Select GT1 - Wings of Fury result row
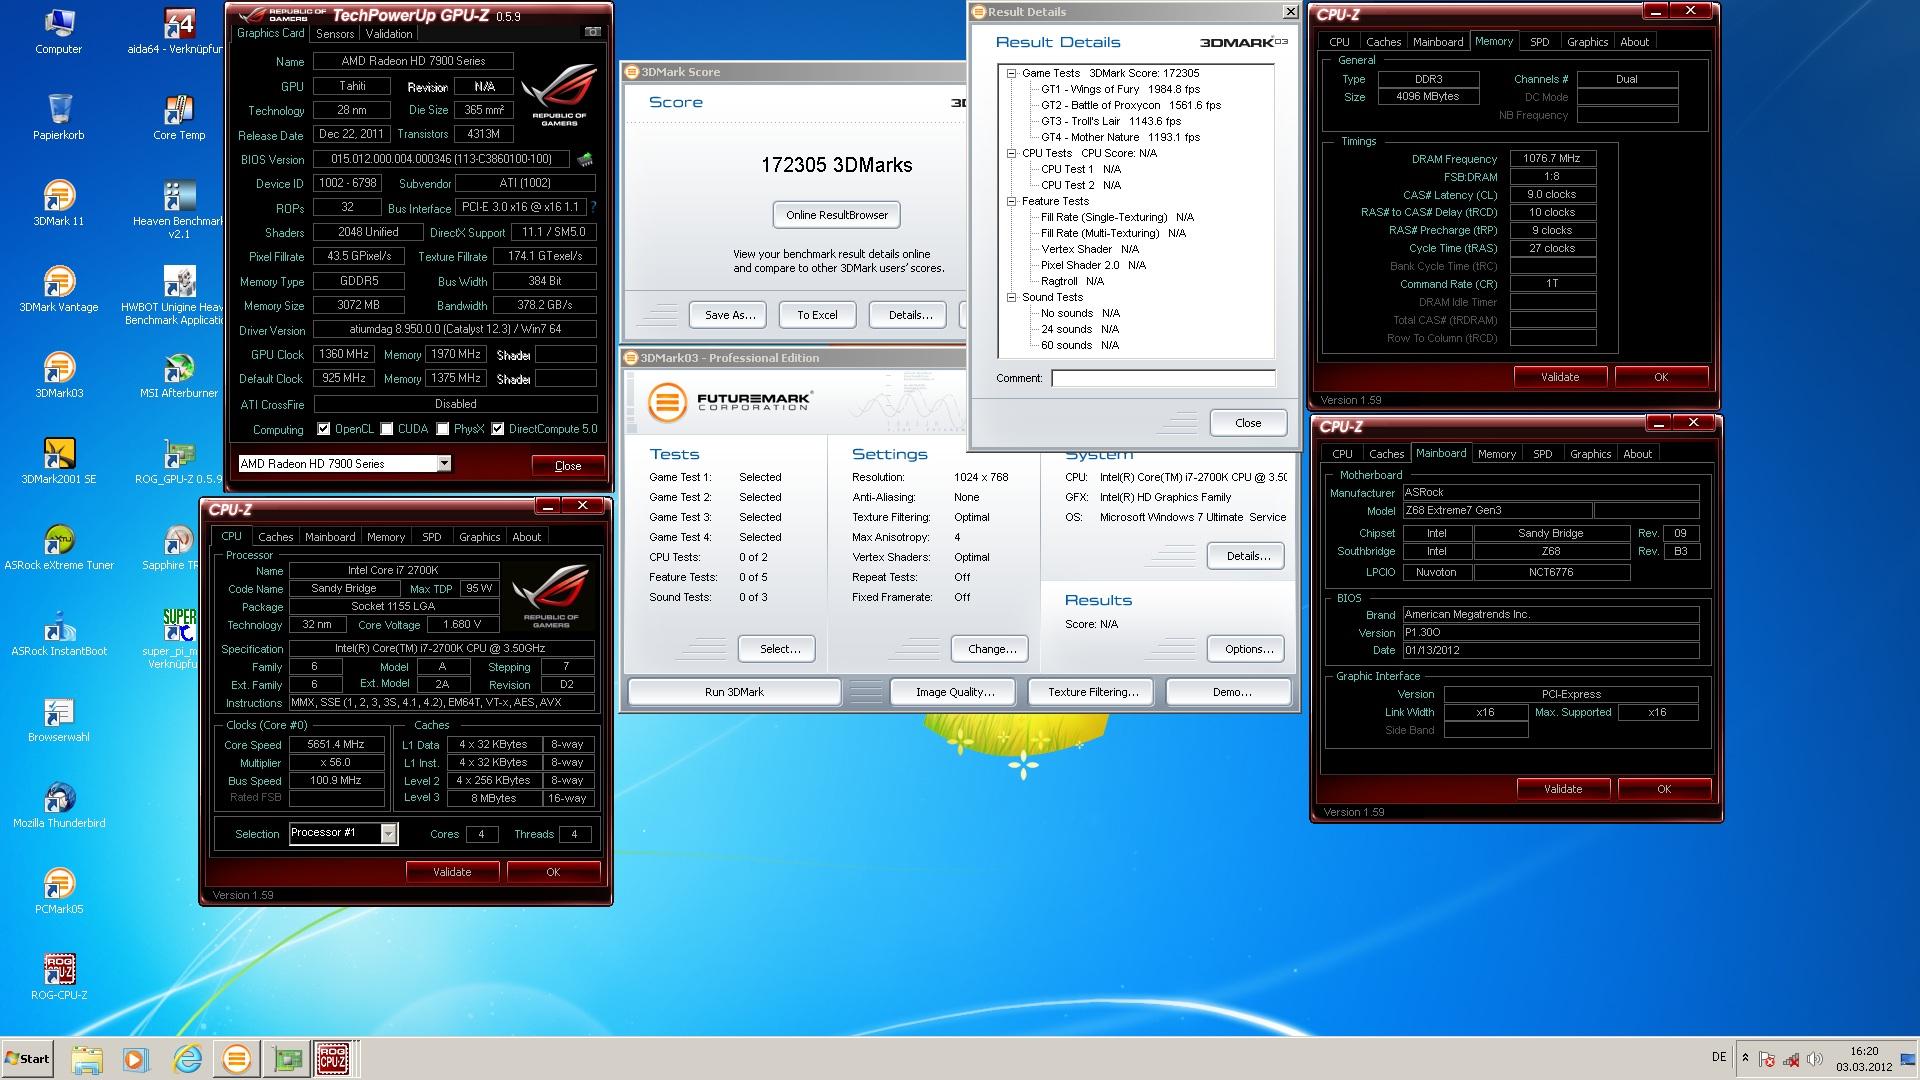Image resolution: width=1920 pixels, height=1080 pixels. (x=1120, y=89)
